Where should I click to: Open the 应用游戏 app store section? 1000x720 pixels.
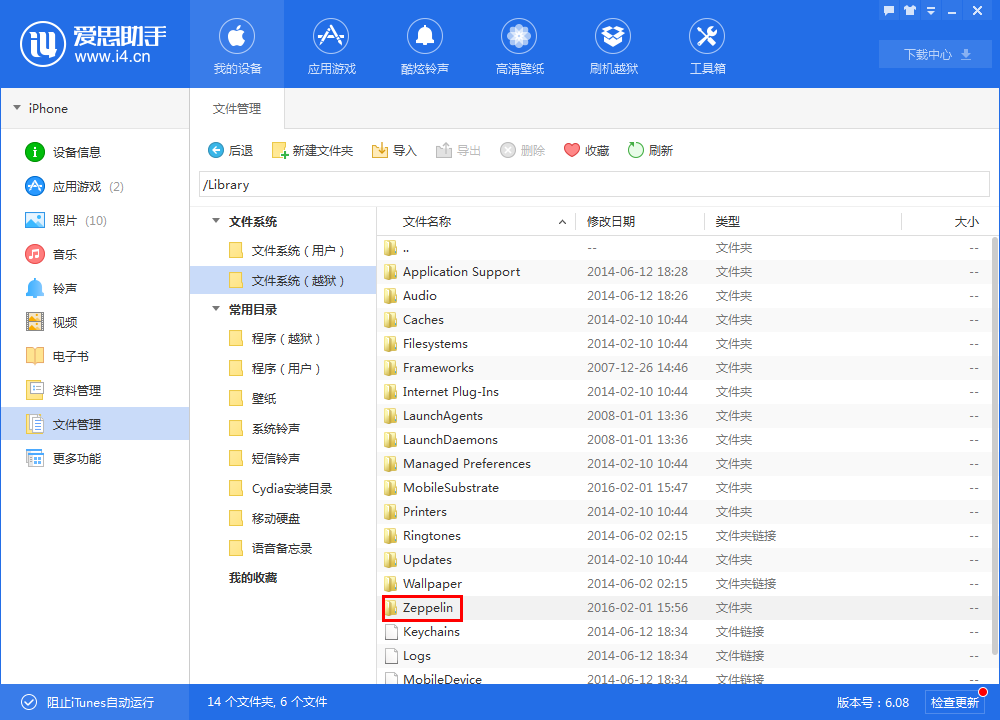[x=331, y=48]
